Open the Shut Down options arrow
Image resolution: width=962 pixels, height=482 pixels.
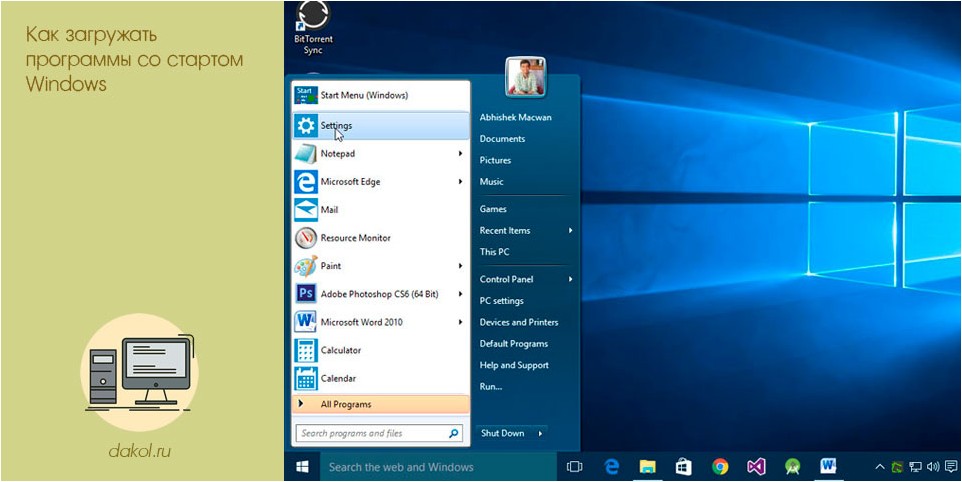541,434
